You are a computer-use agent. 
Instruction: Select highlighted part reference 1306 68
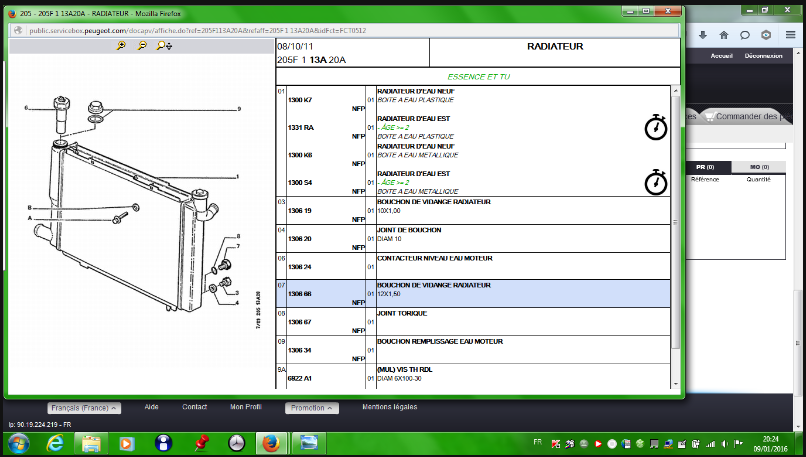pos(300,294)
